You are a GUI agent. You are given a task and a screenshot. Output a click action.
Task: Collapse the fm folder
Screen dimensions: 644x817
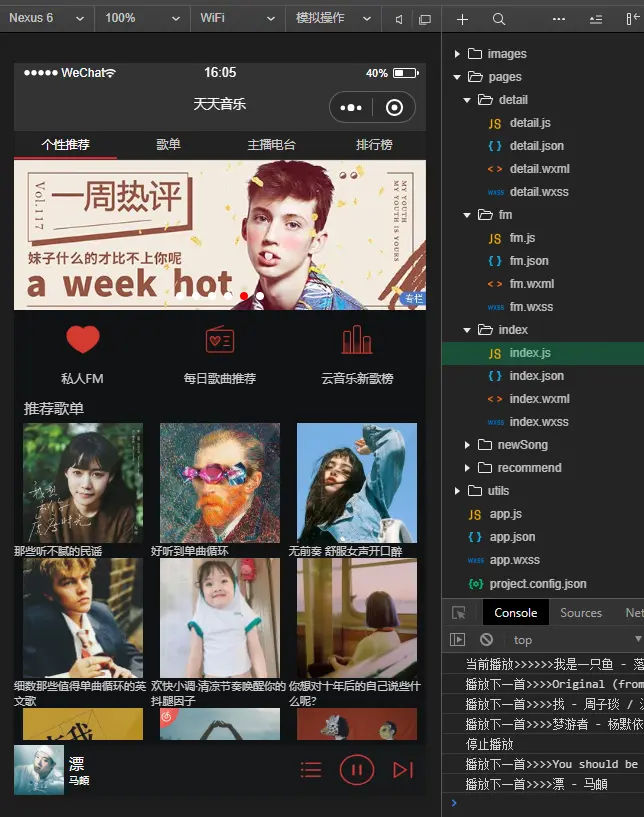click(467, 215)
